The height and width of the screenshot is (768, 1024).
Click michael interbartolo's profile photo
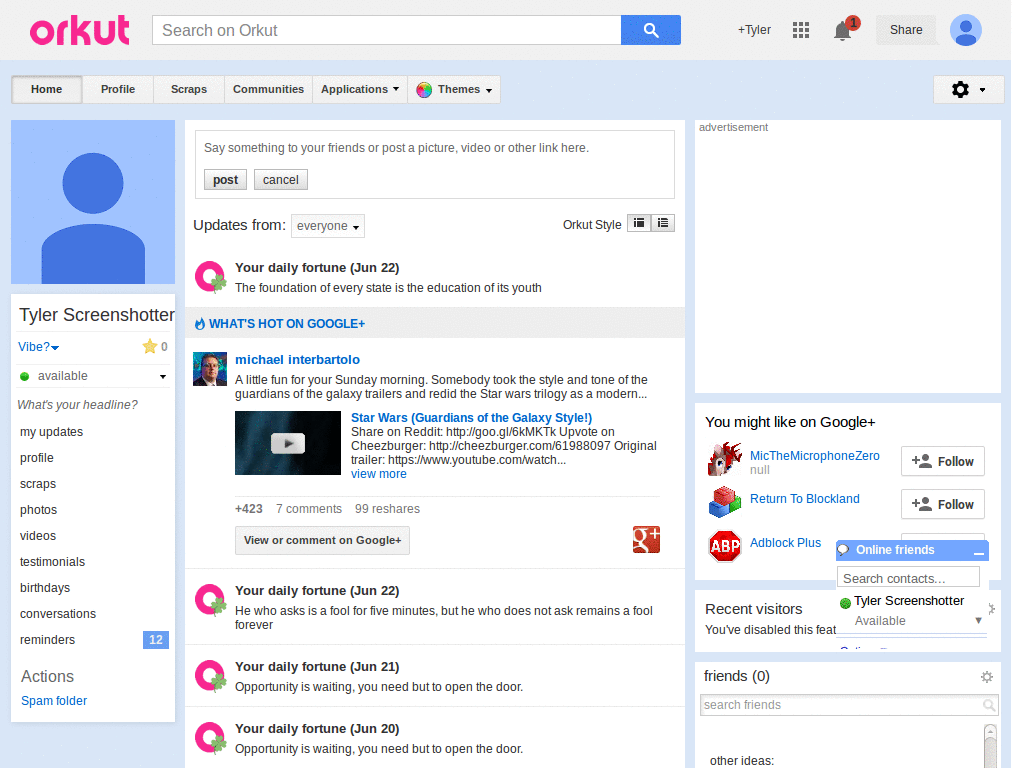pos(210,369)
